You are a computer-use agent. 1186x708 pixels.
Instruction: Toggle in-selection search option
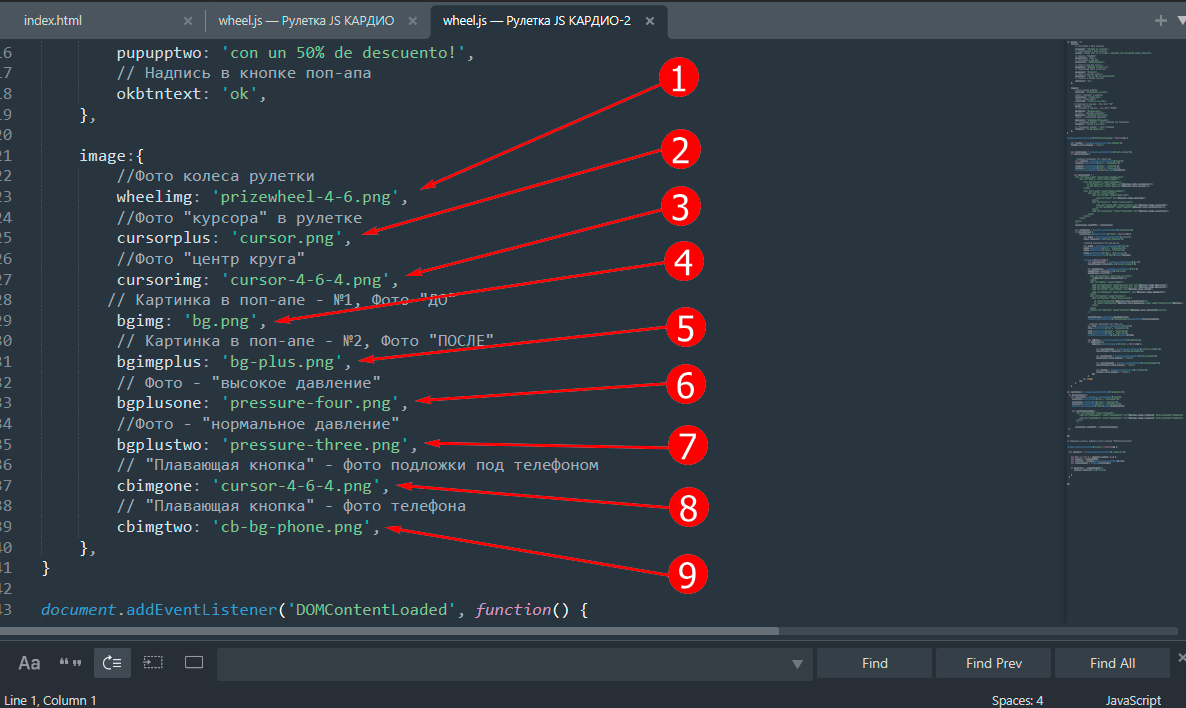(x=154, y=663)
